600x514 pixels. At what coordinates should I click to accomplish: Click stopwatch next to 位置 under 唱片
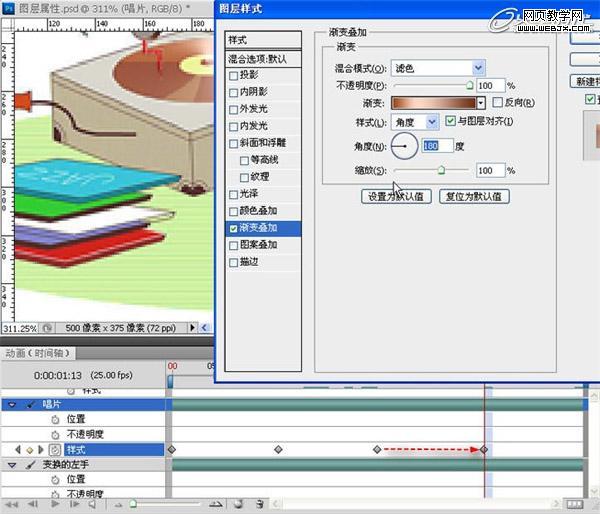point(54,420)
